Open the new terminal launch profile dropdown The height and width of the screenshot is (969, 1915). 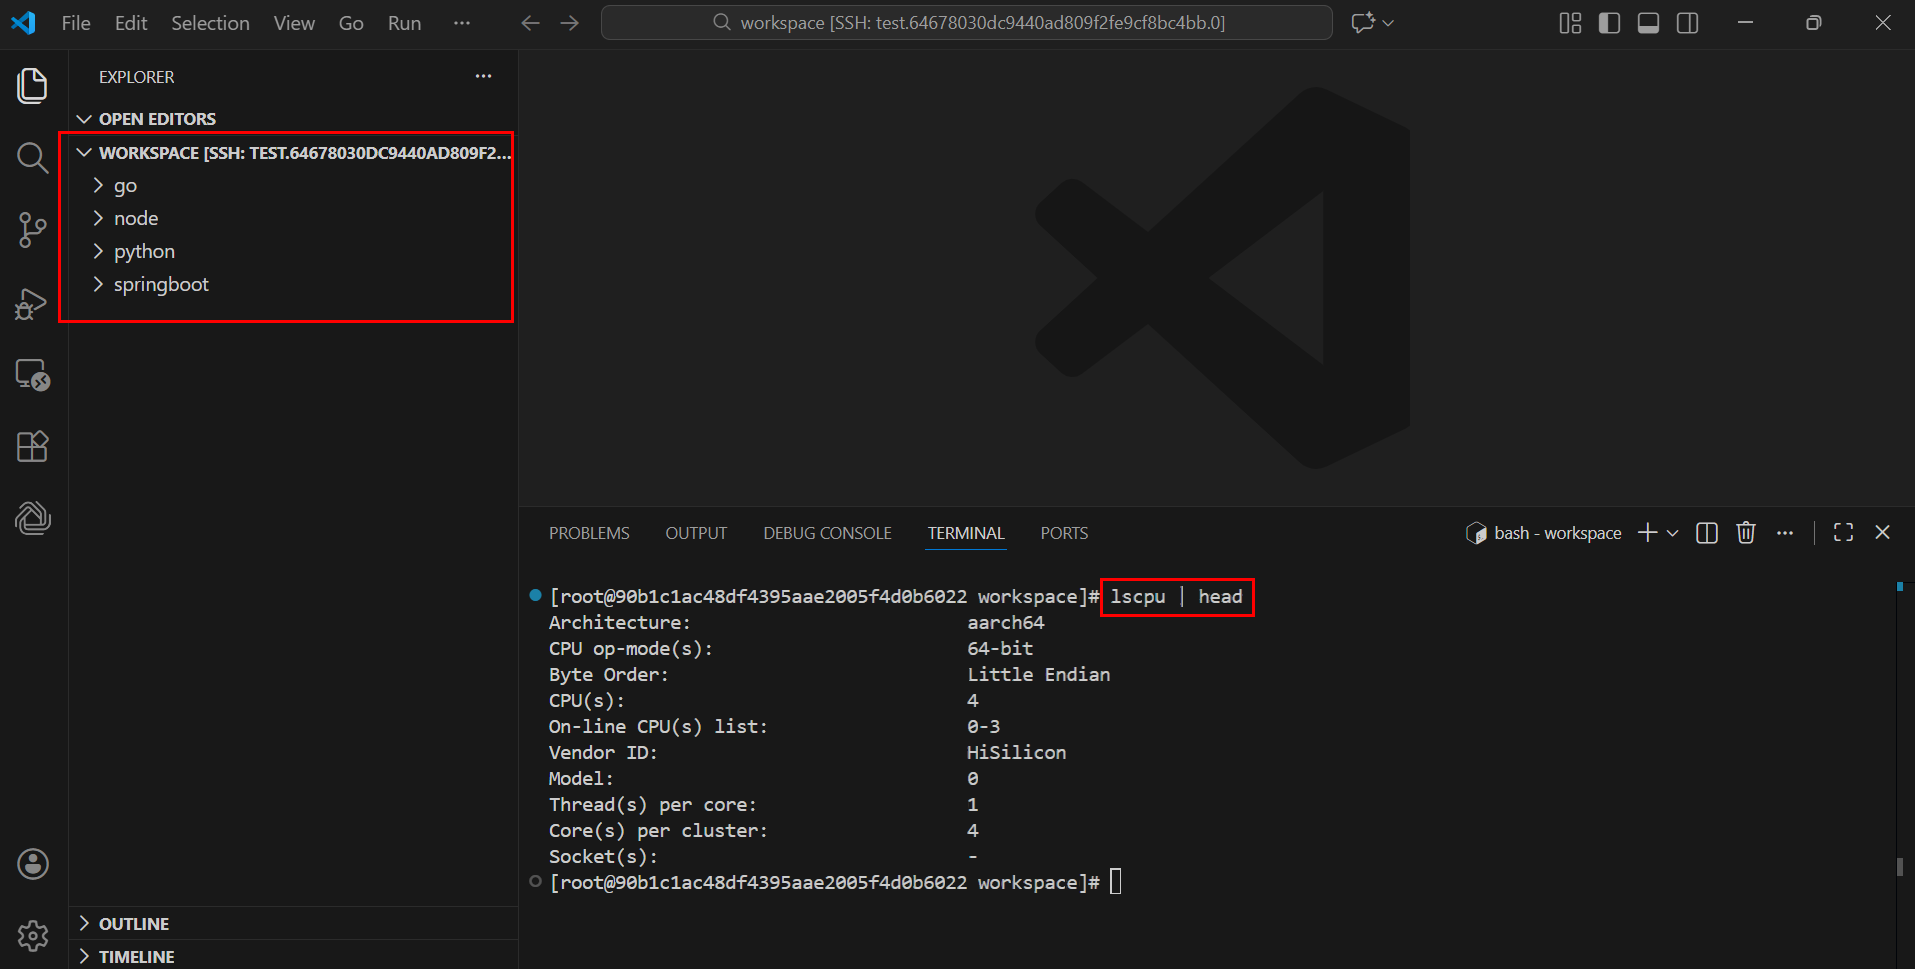1672,533
